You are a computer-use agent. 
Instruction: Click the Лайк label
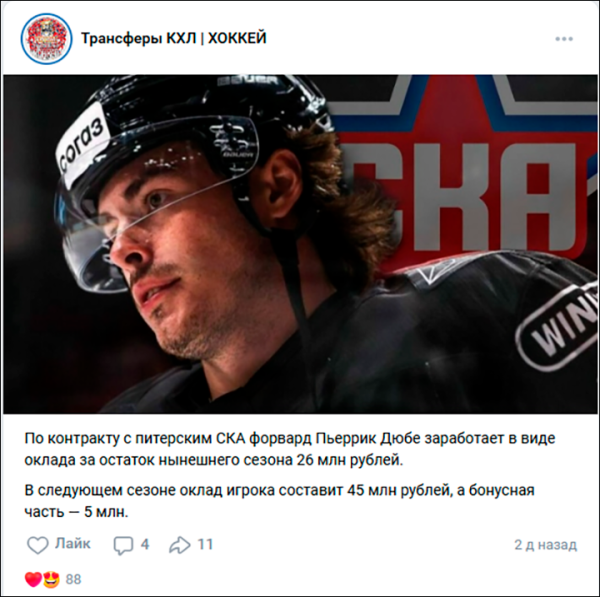click(x=73, y=543)
